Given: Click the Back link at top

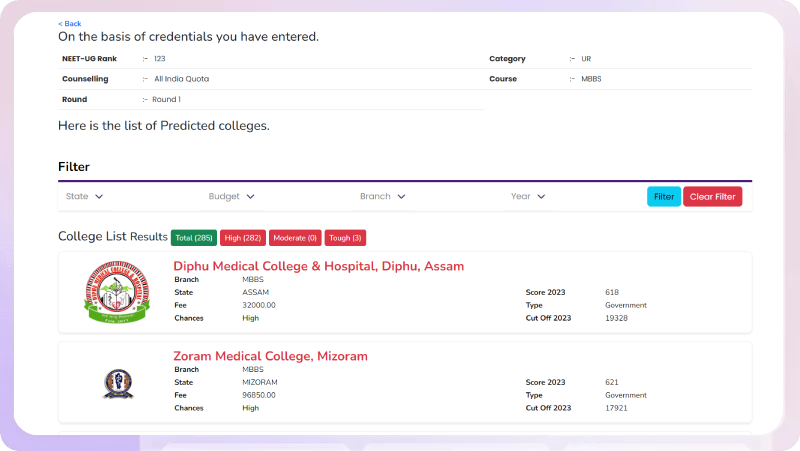Looking at the screenshot, I should [x=70, y=23].
